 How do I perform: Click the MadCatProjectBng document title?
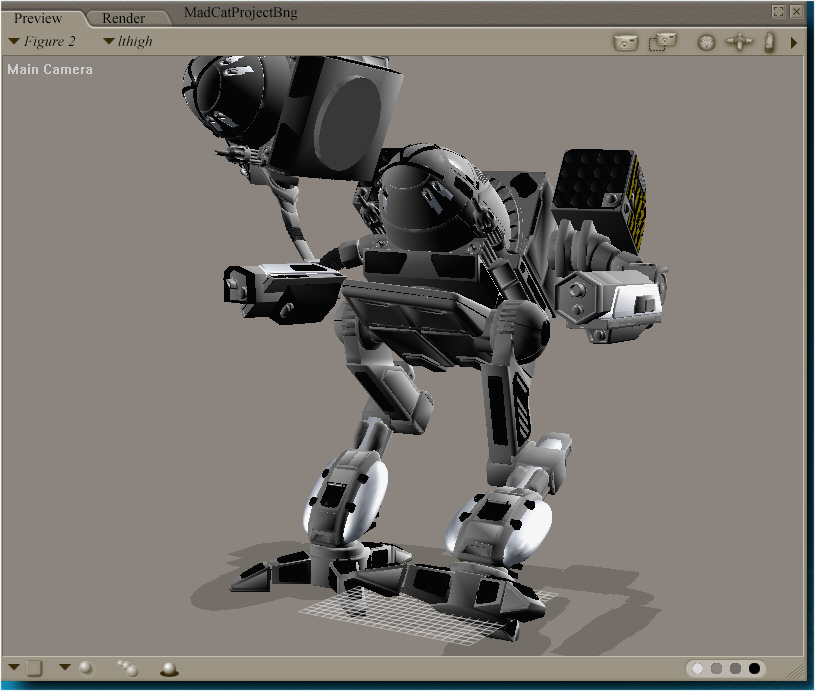click(241, 12)
